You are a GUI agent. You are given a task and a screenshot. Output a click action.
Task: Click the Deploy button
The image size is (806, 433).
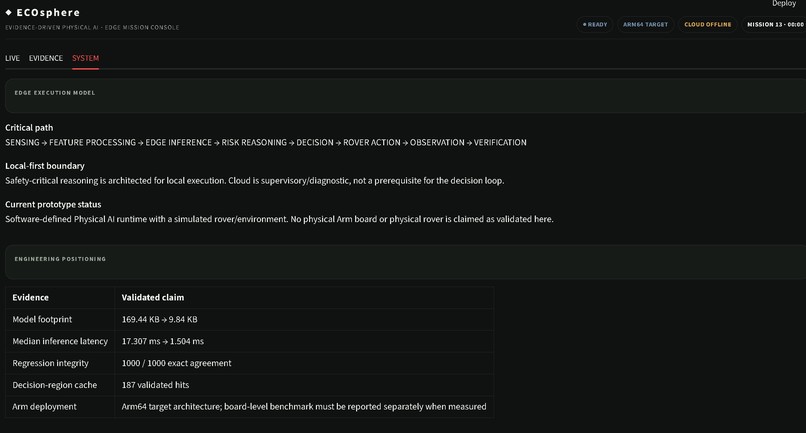click(783, 4)
